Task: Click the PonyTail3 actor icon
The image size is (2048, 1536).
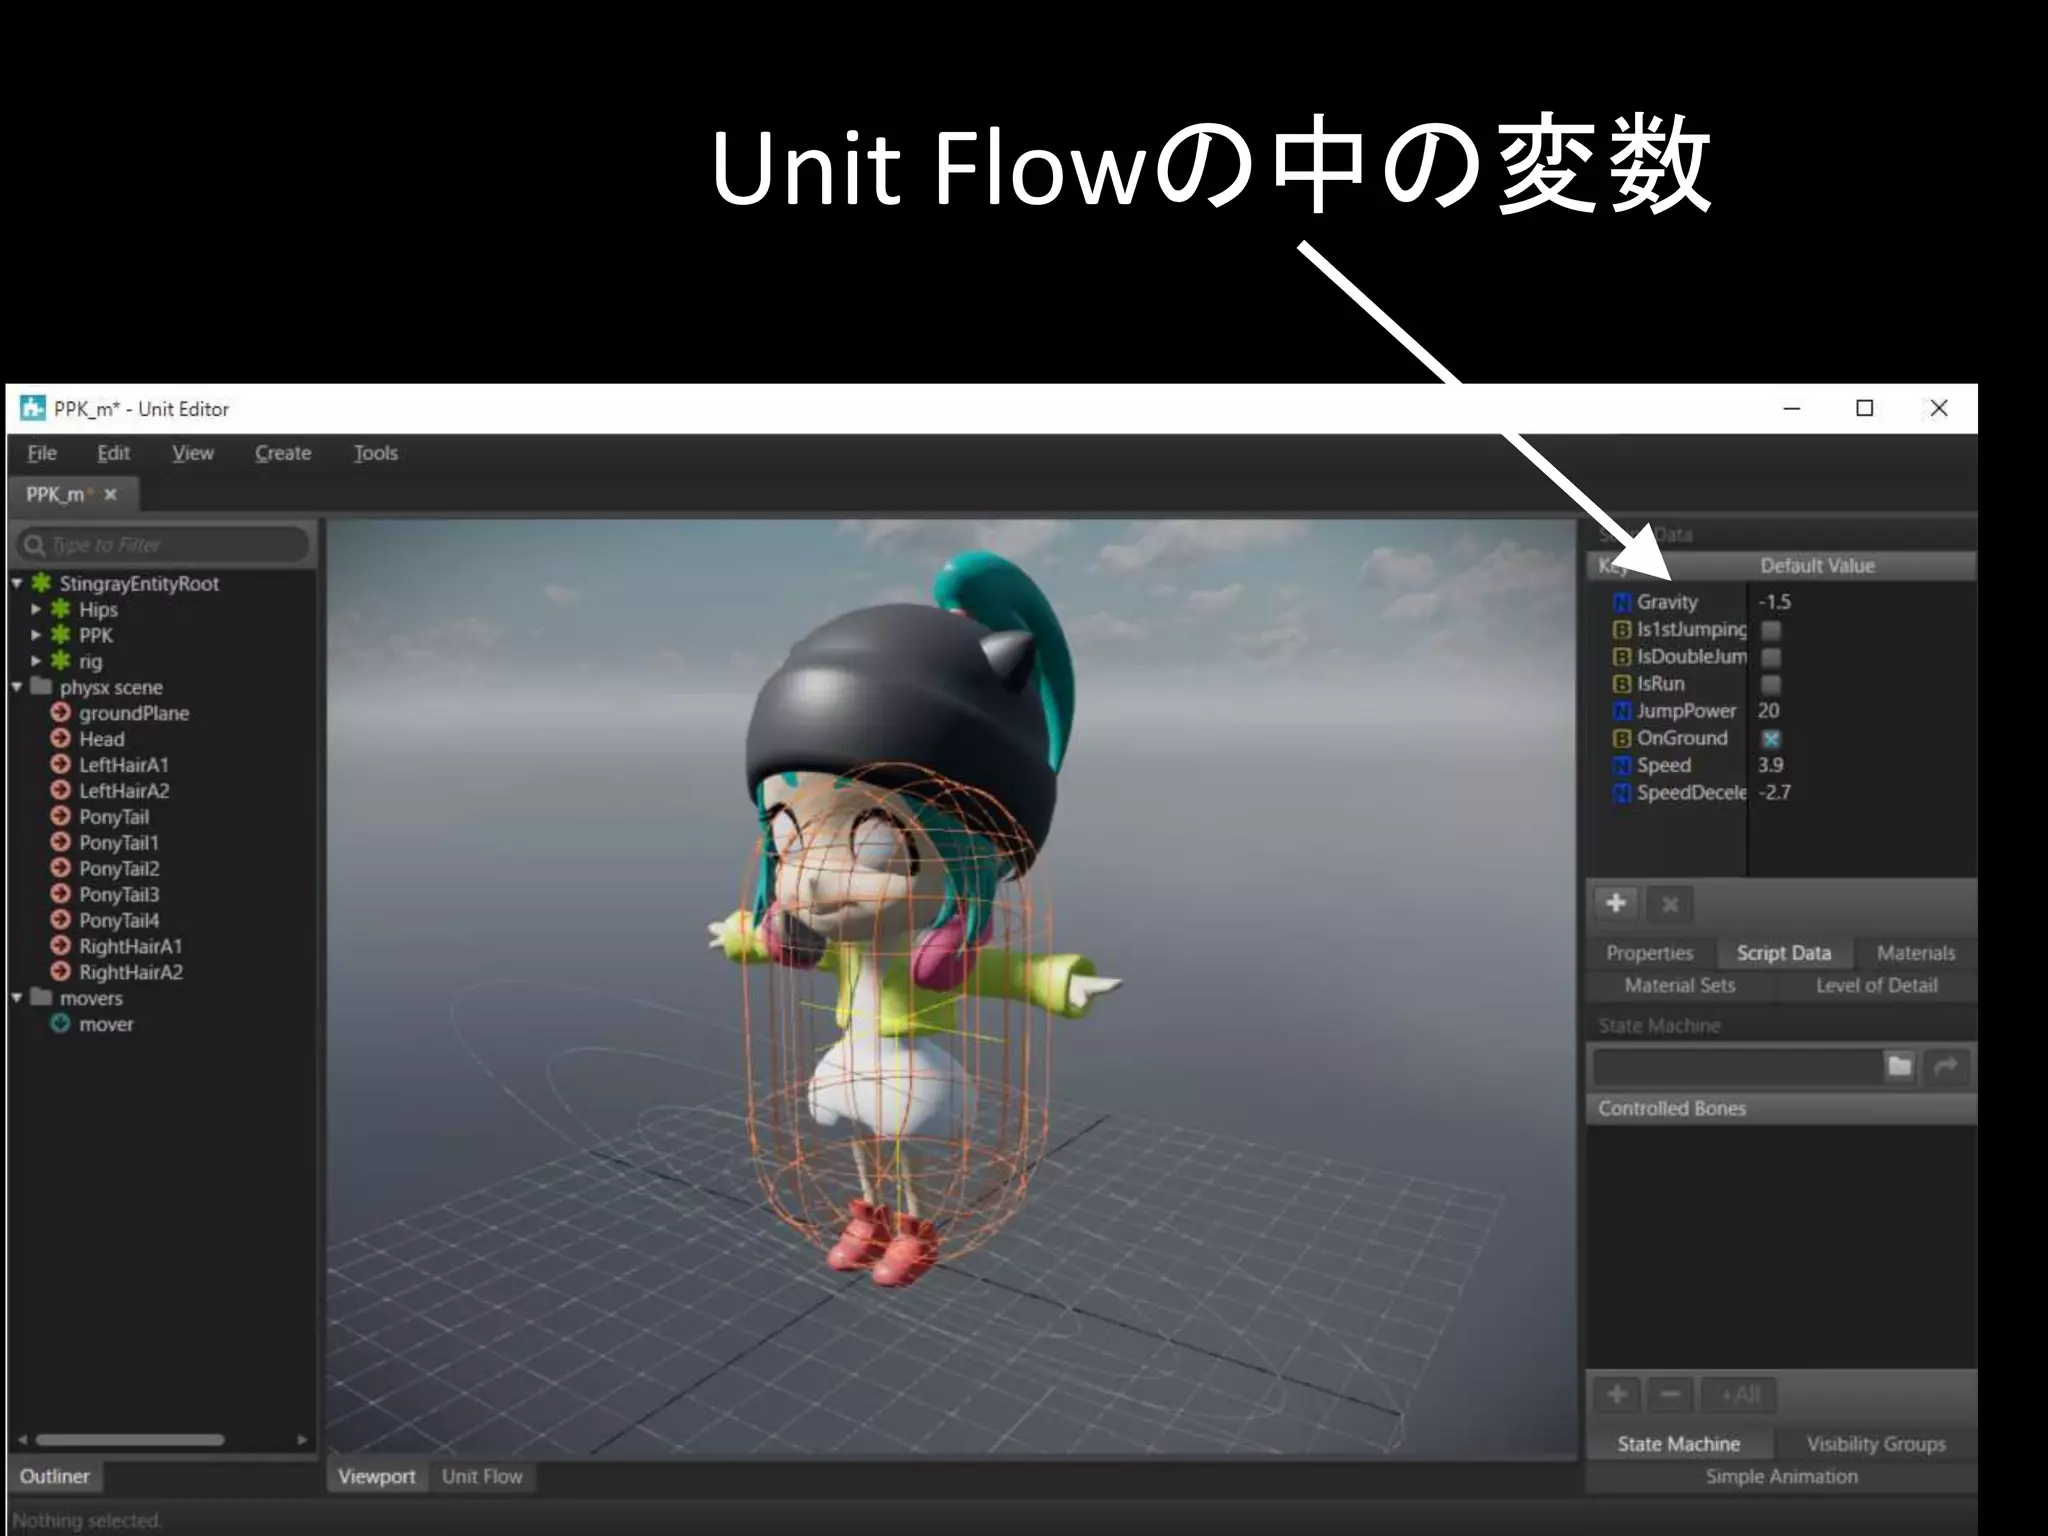Action: tap(61, 894)
